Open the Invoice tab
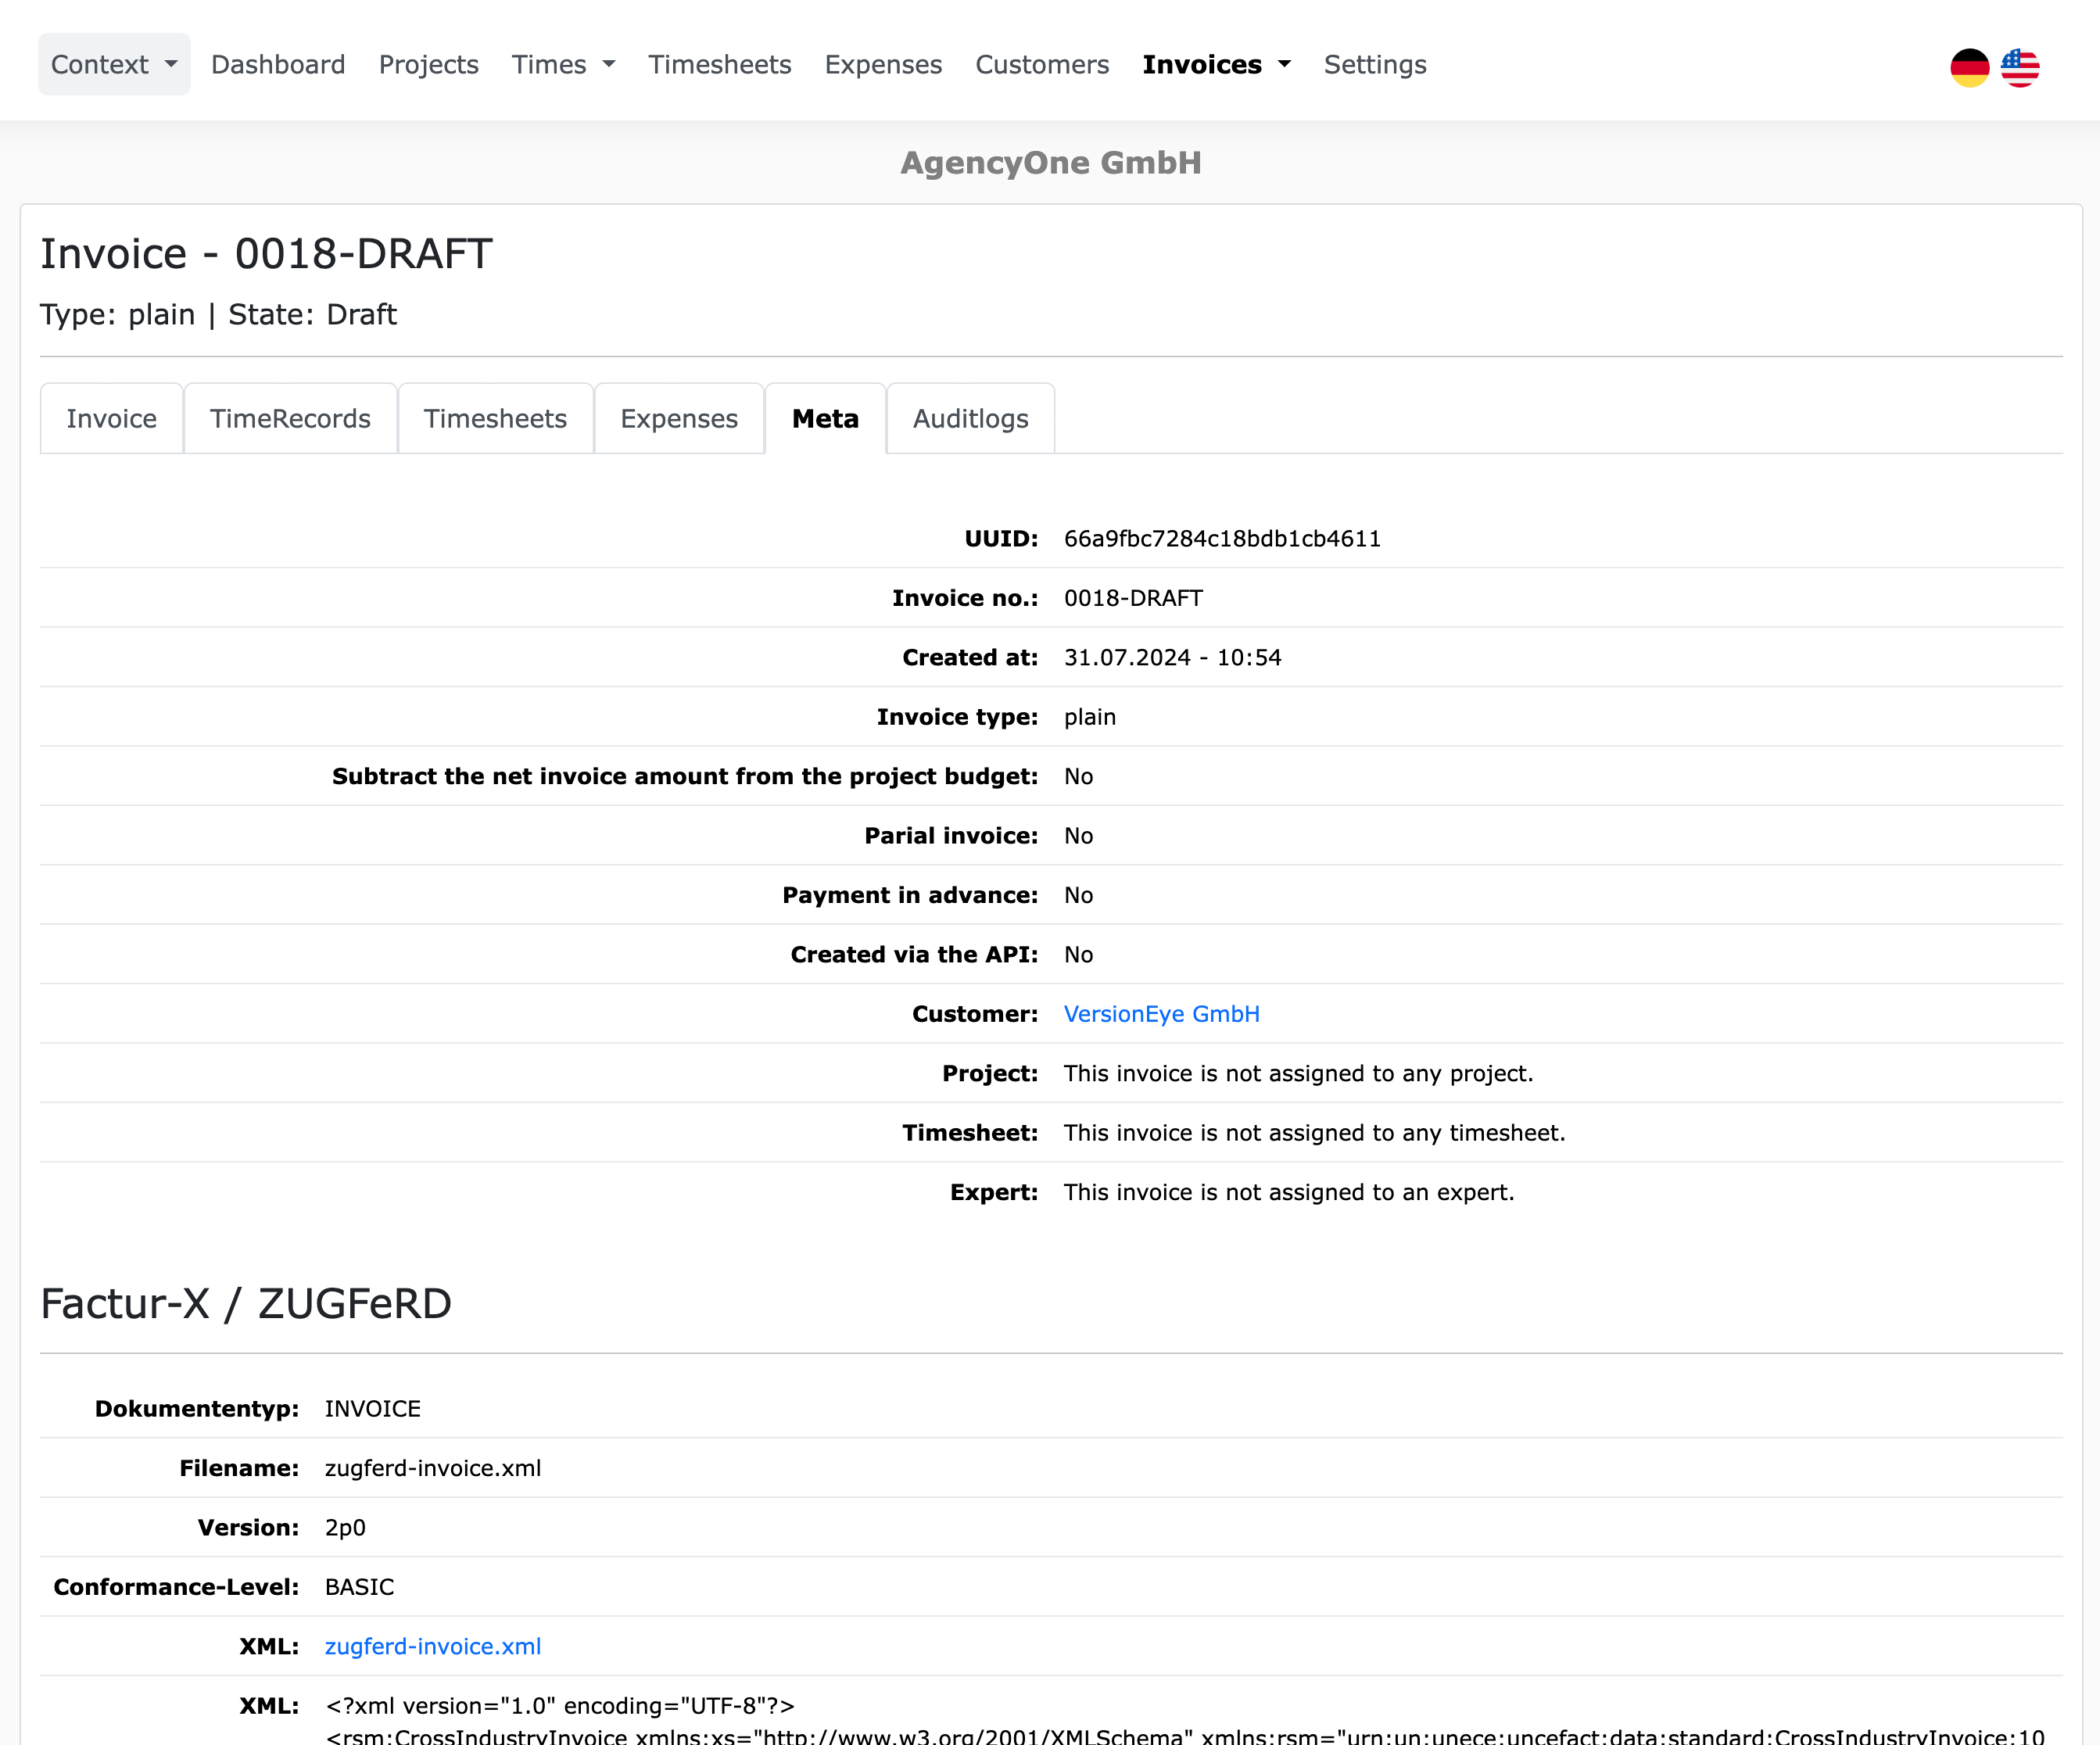This screenshot has width=2100, height=1745. pyautogui.click(x=111, y=418)
